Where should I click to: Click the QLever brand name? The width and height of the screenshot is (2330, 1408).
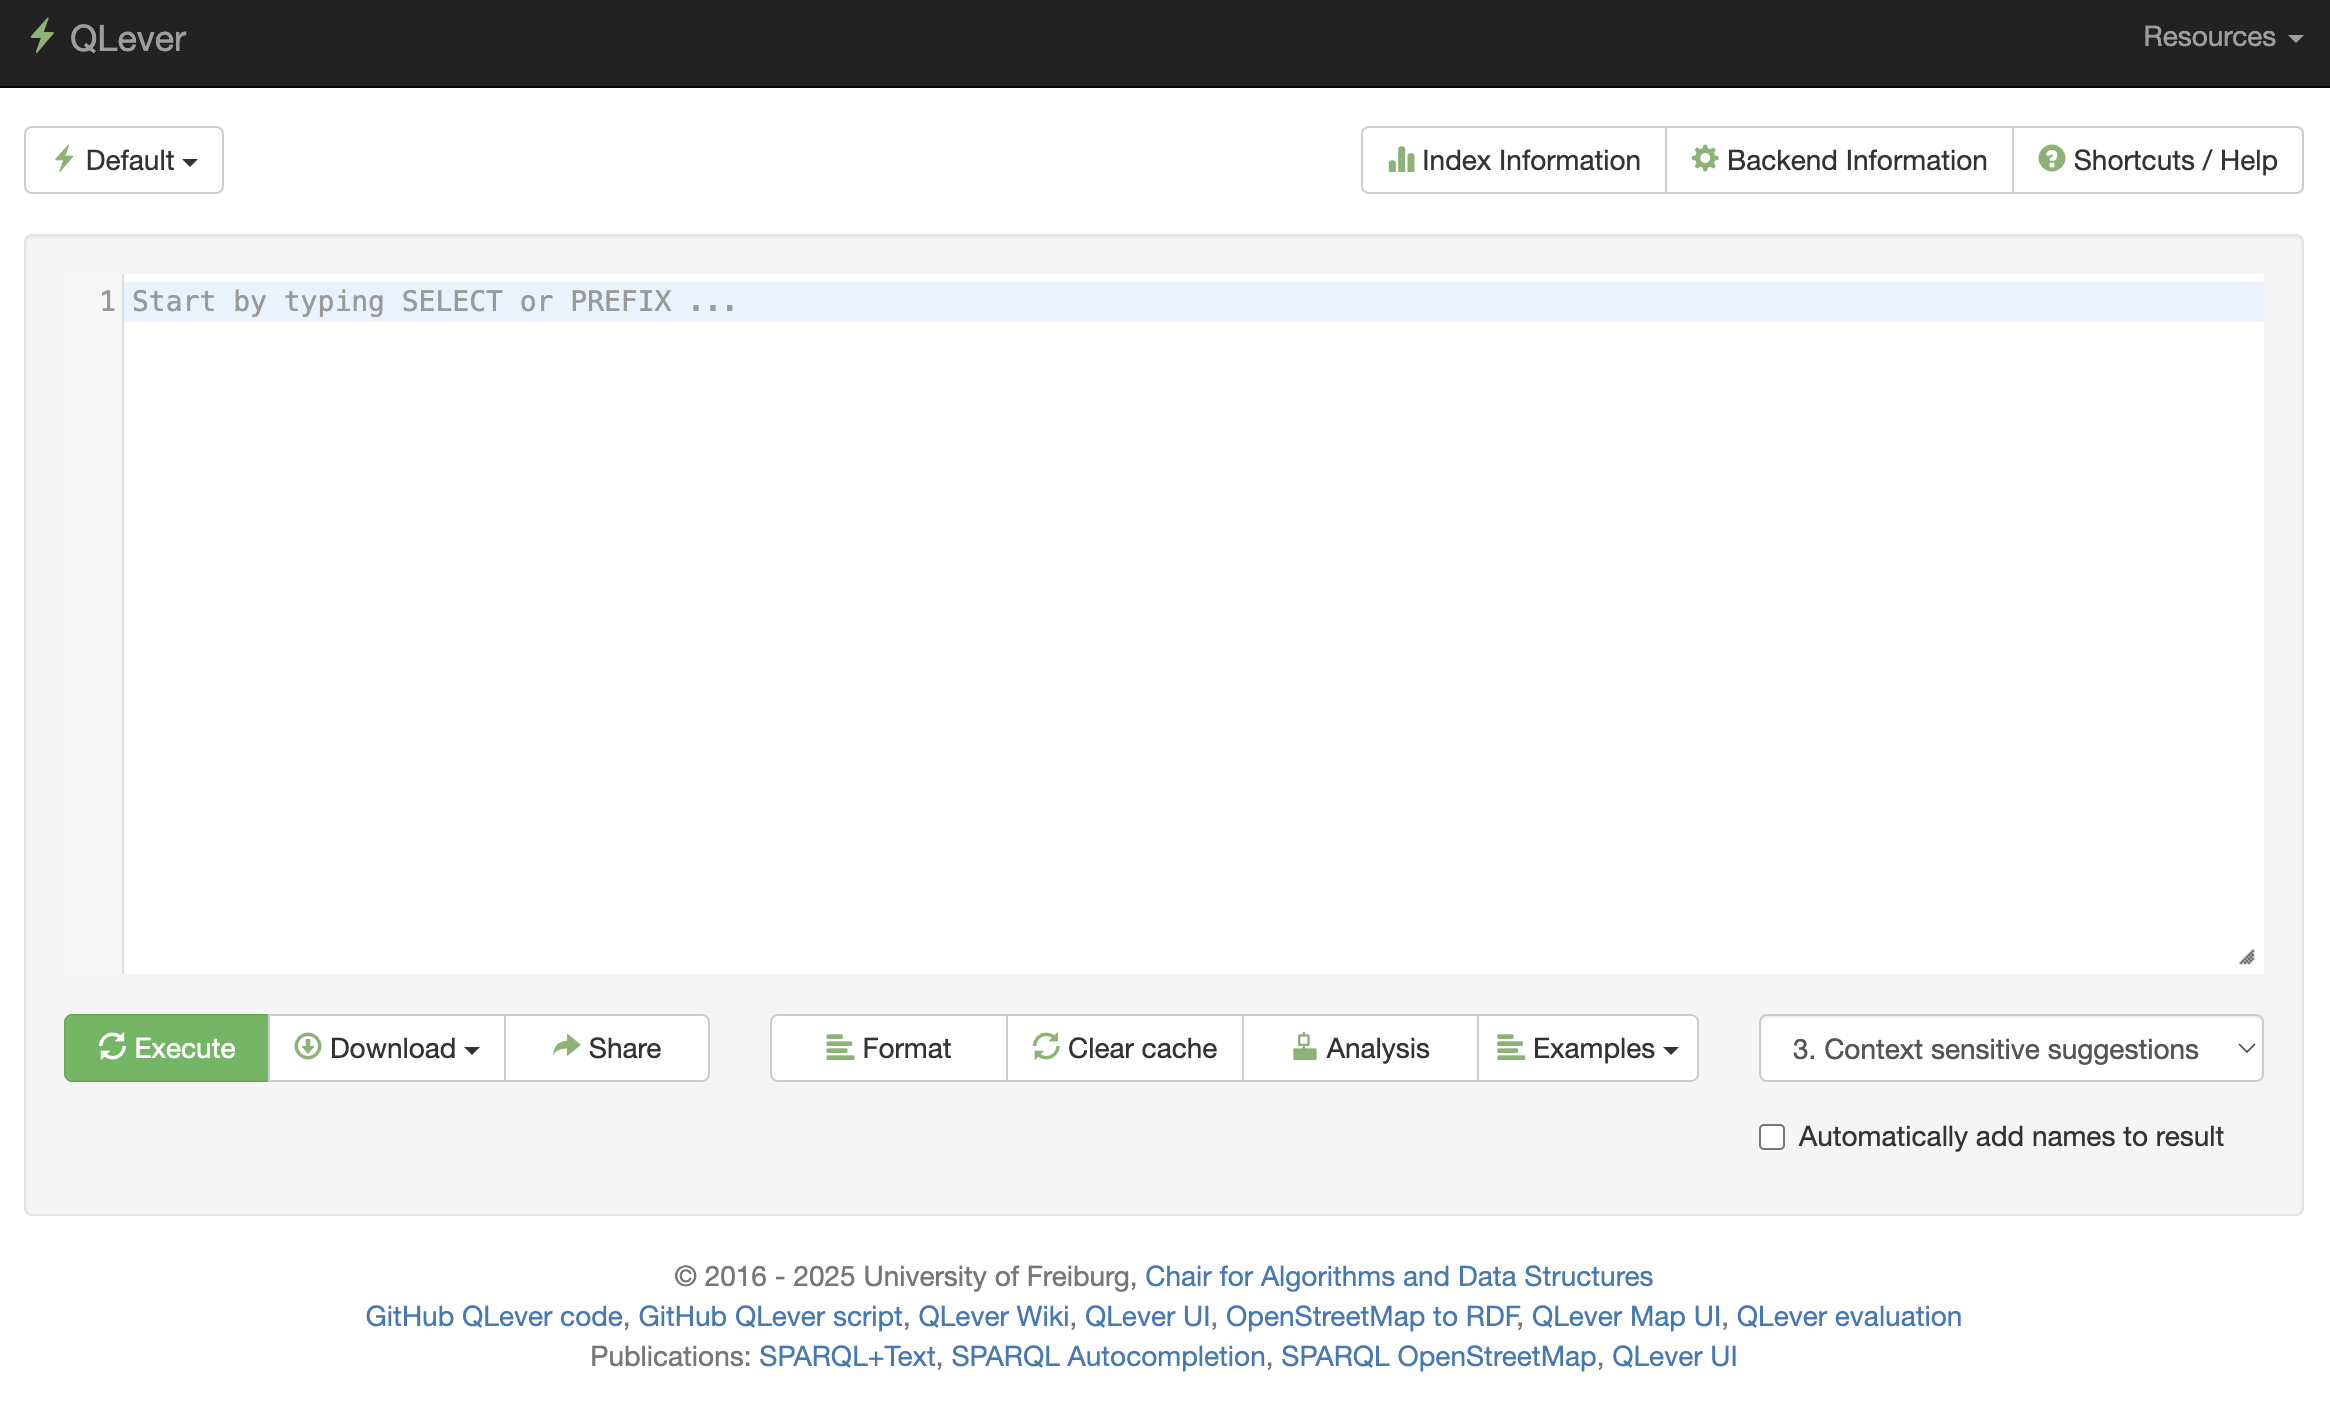click(x=128, y=38)
